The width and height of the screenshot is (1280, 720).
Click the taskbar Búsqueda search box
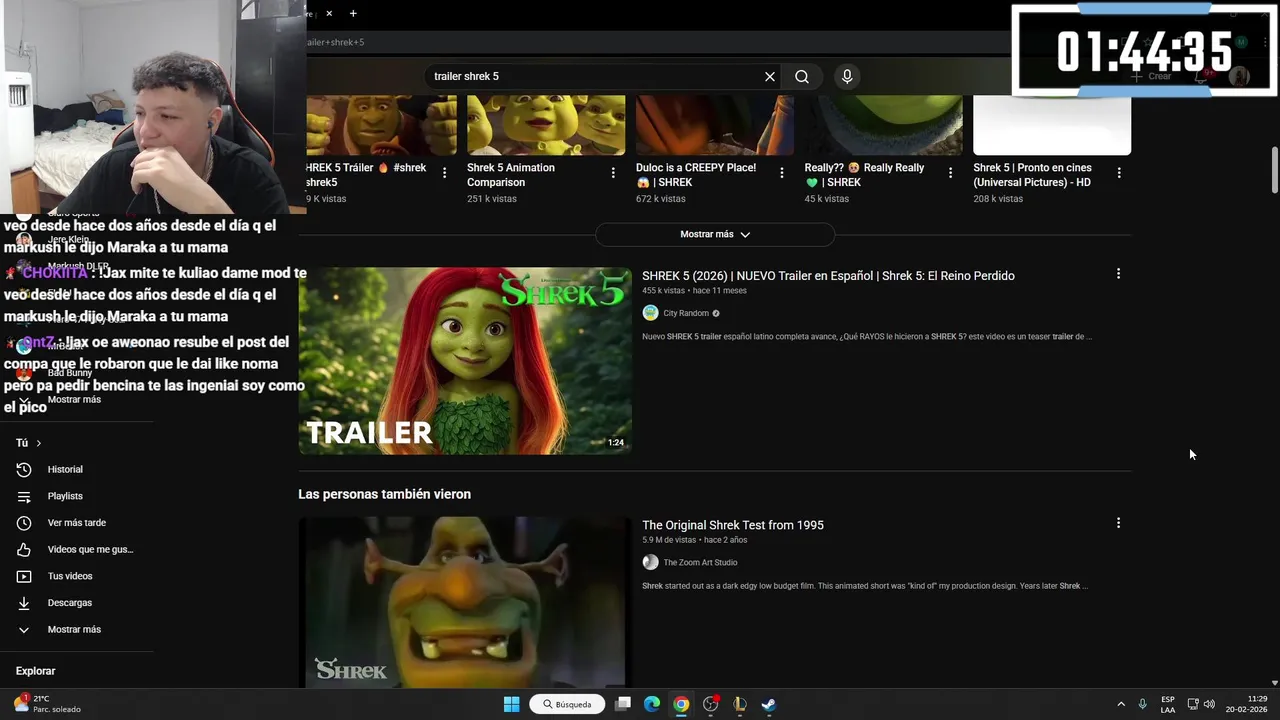(x=567, y=704)
